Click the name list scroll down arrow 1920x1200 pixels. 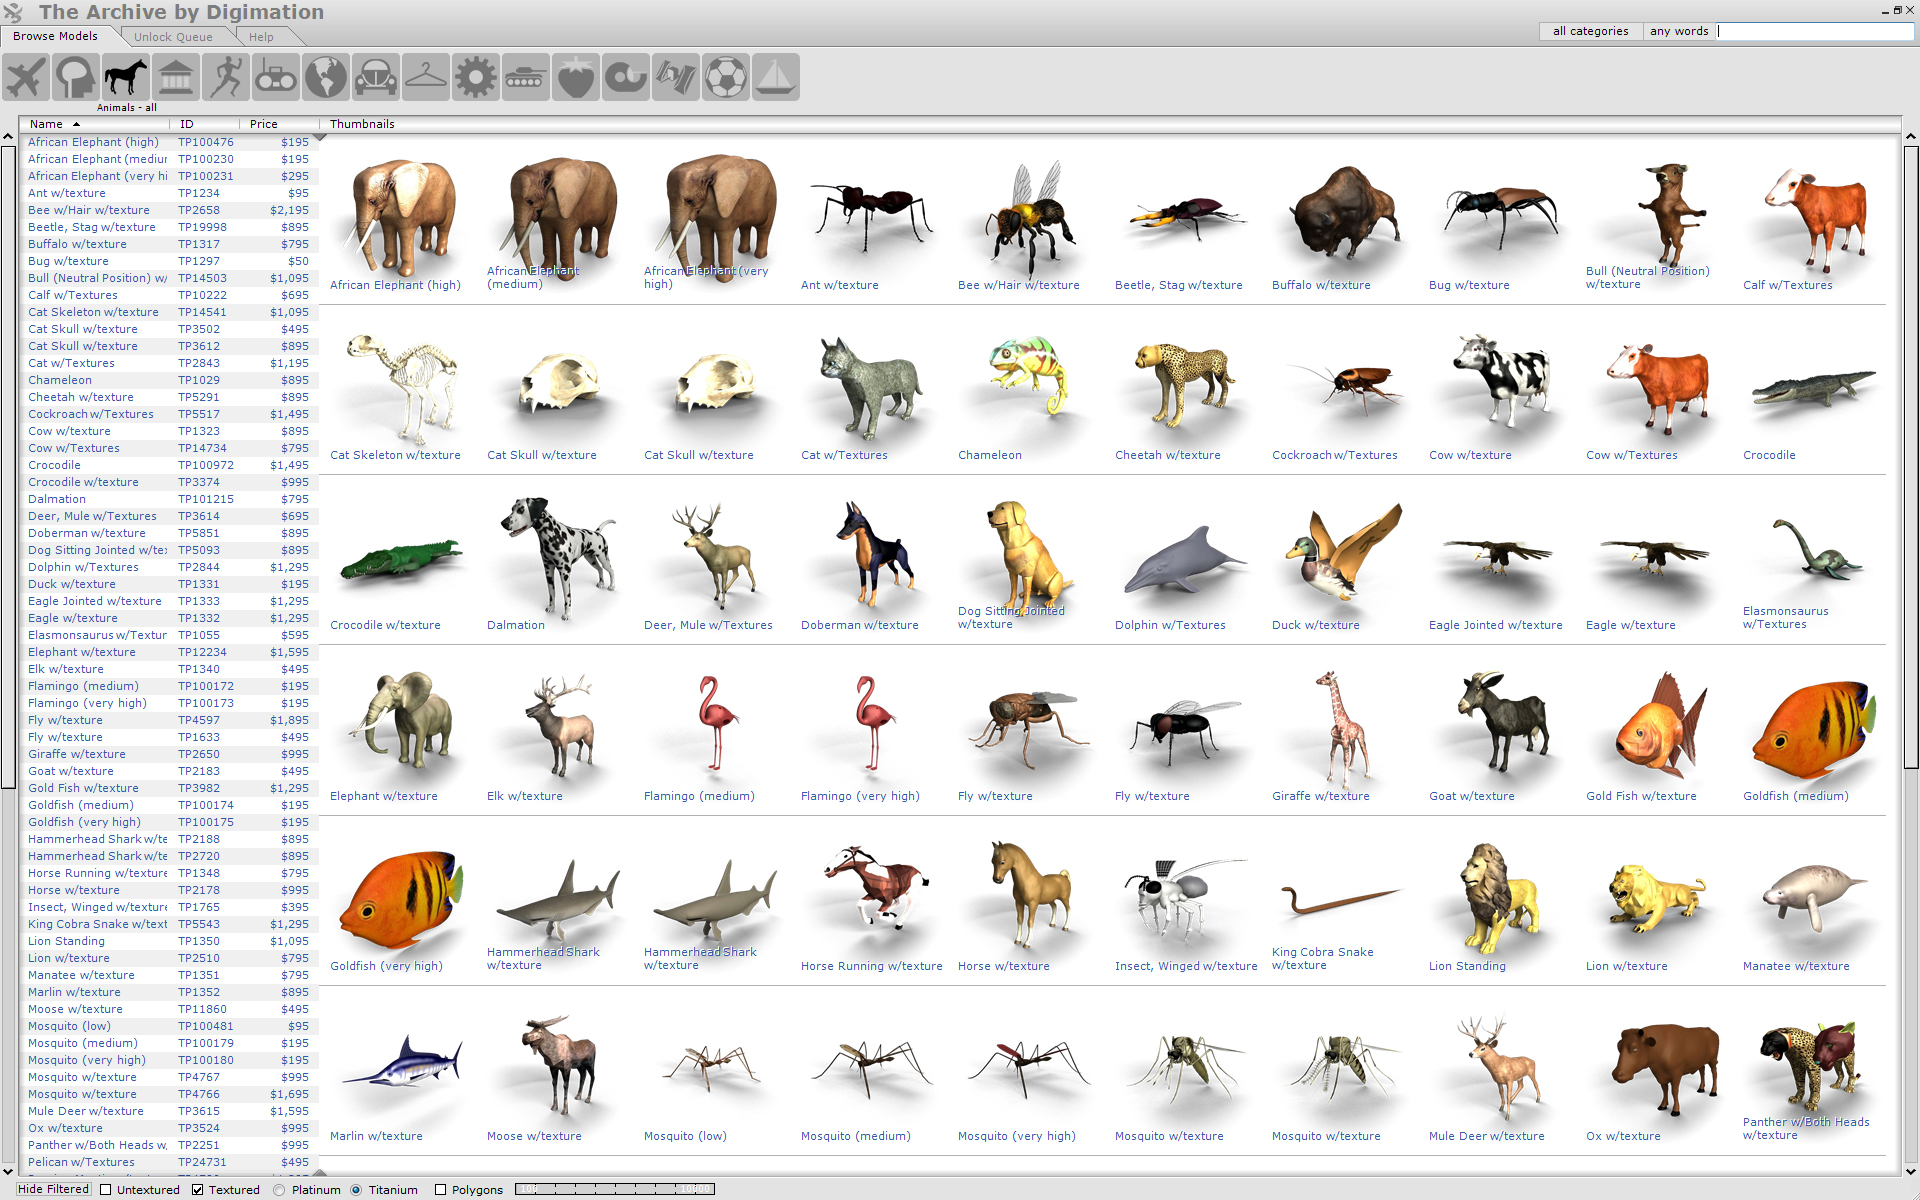pyautogui.click(x=8, y=1170)
